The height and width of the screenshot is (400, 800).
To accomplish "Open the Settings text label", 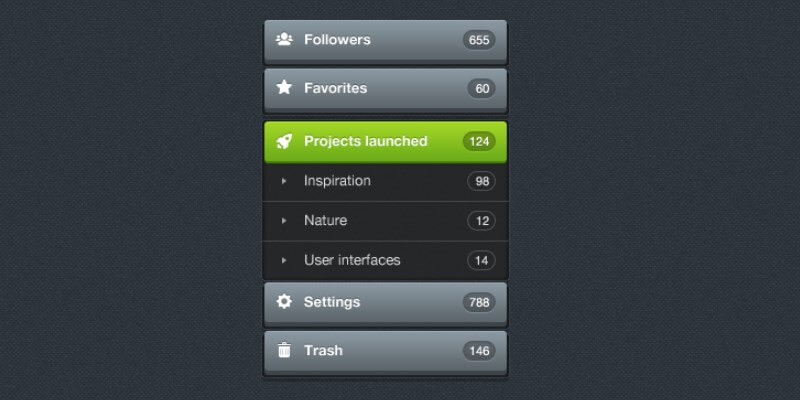I will pyautogui.click(x=332, y=301).
